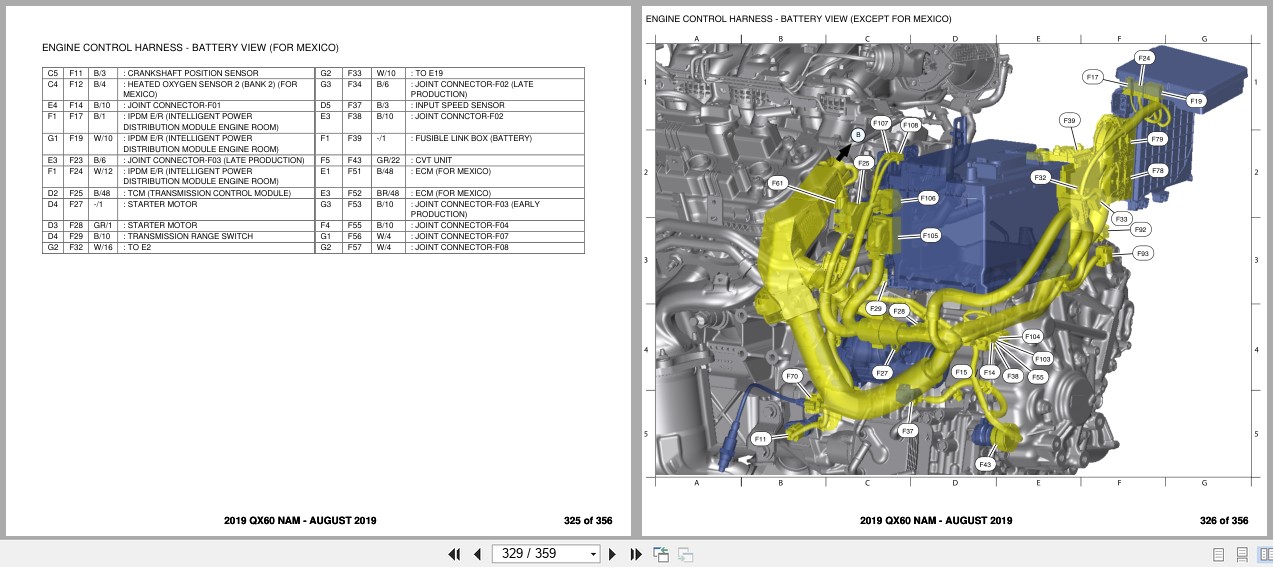Viewport: 1273px width, 567px height.
Task: Click the F14 callout bubble
Action: pyautogui.click(x=990, y=372)
